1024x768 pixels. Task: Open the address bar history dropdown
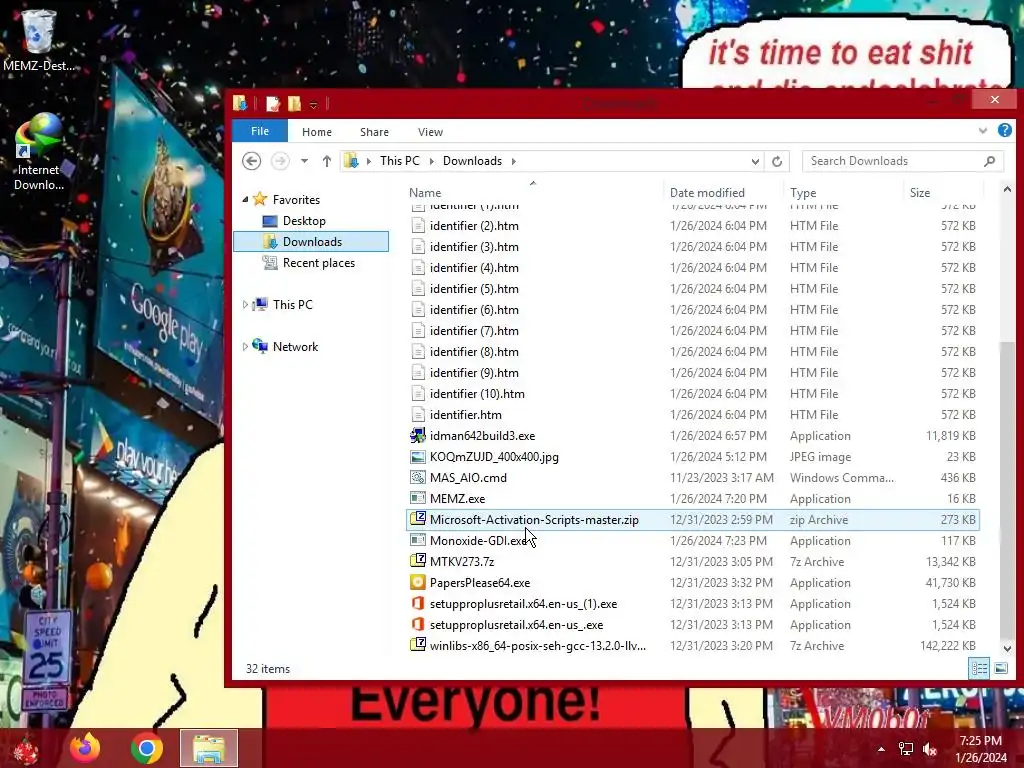755,161
